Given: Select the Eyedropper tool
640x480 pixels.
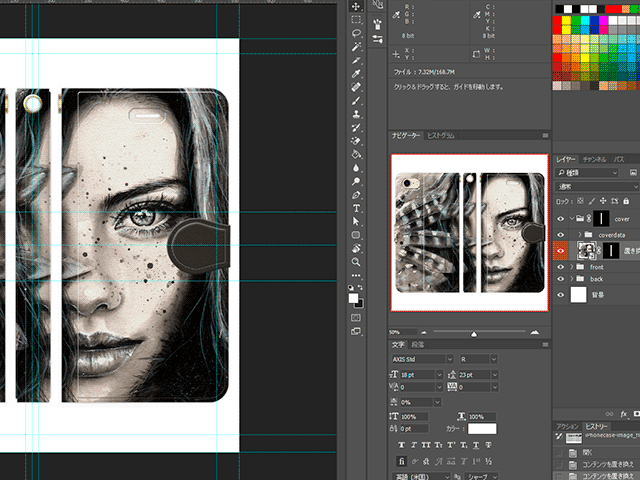Looking at the screenshot, I should point(356,73).
